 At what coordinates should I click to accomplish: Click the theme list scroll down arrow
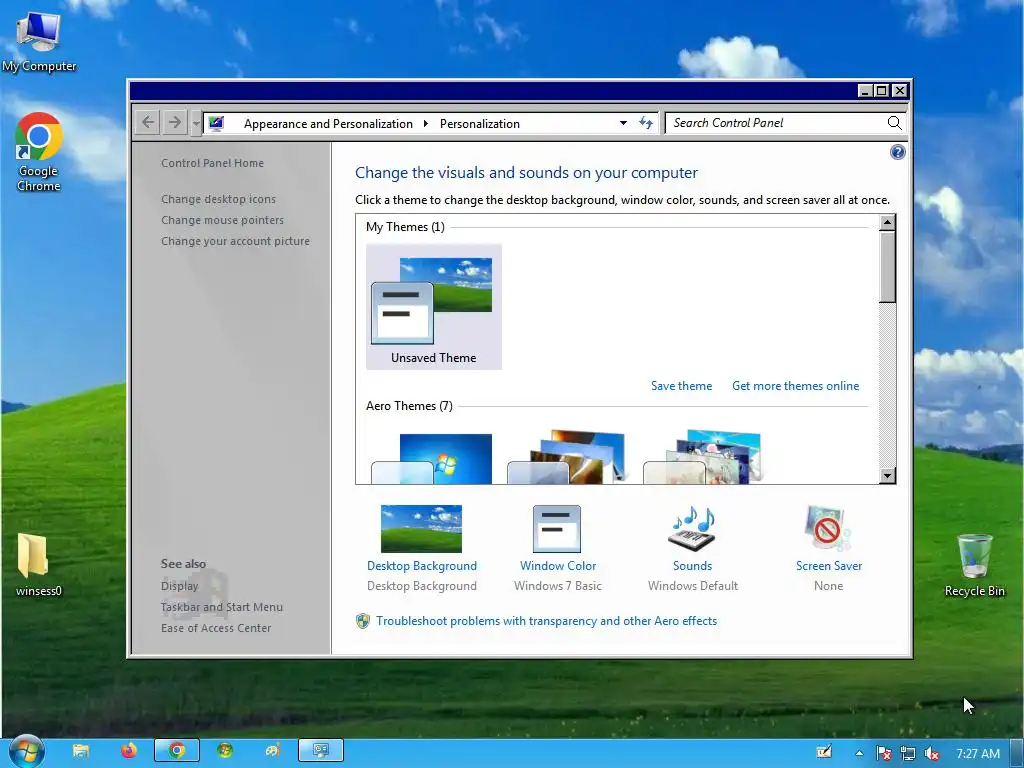point(887,475)
